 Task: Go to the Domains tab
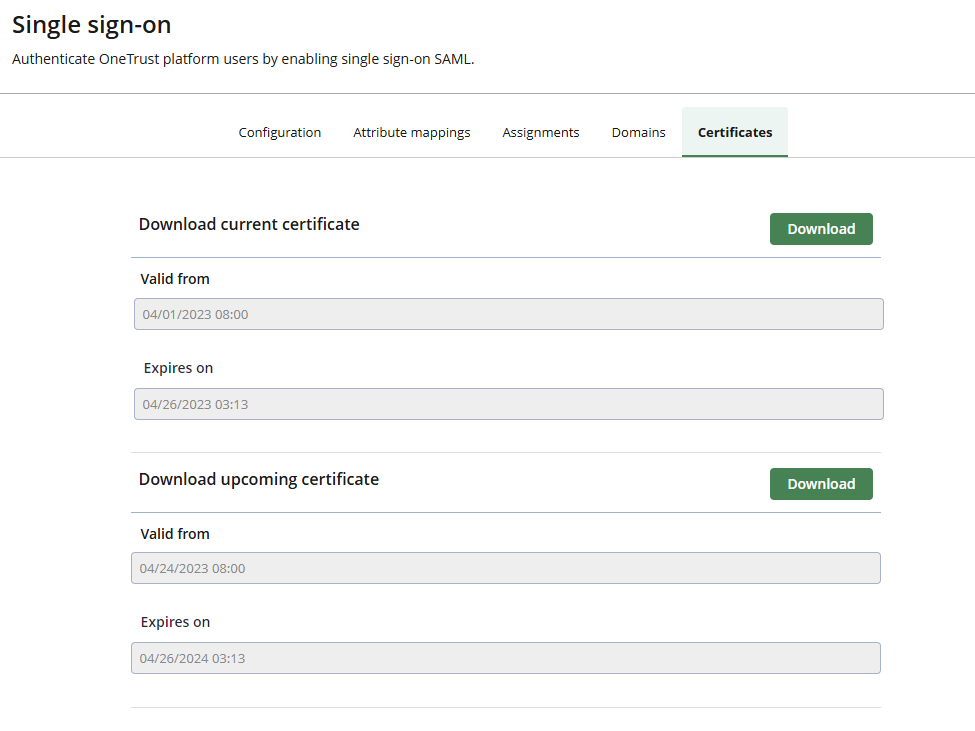[638, 132]
